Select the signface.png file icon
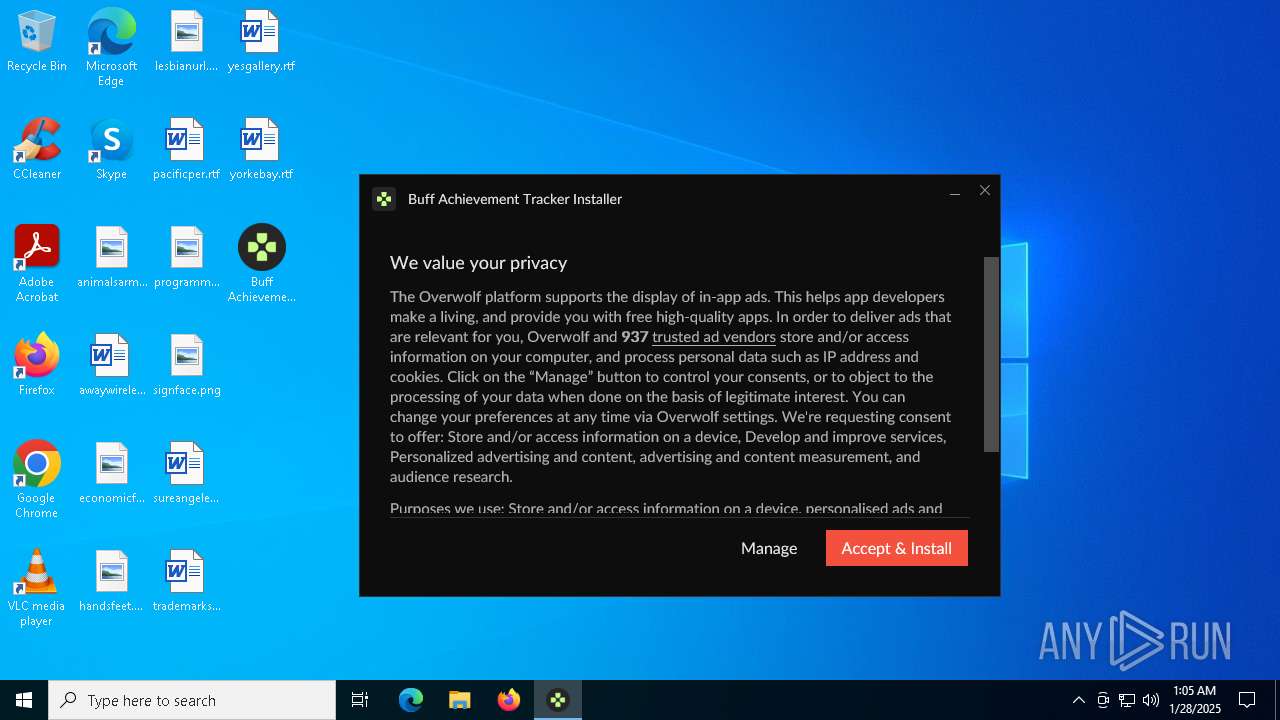Viewport: 1280px width, 720px height. (186, 366)
